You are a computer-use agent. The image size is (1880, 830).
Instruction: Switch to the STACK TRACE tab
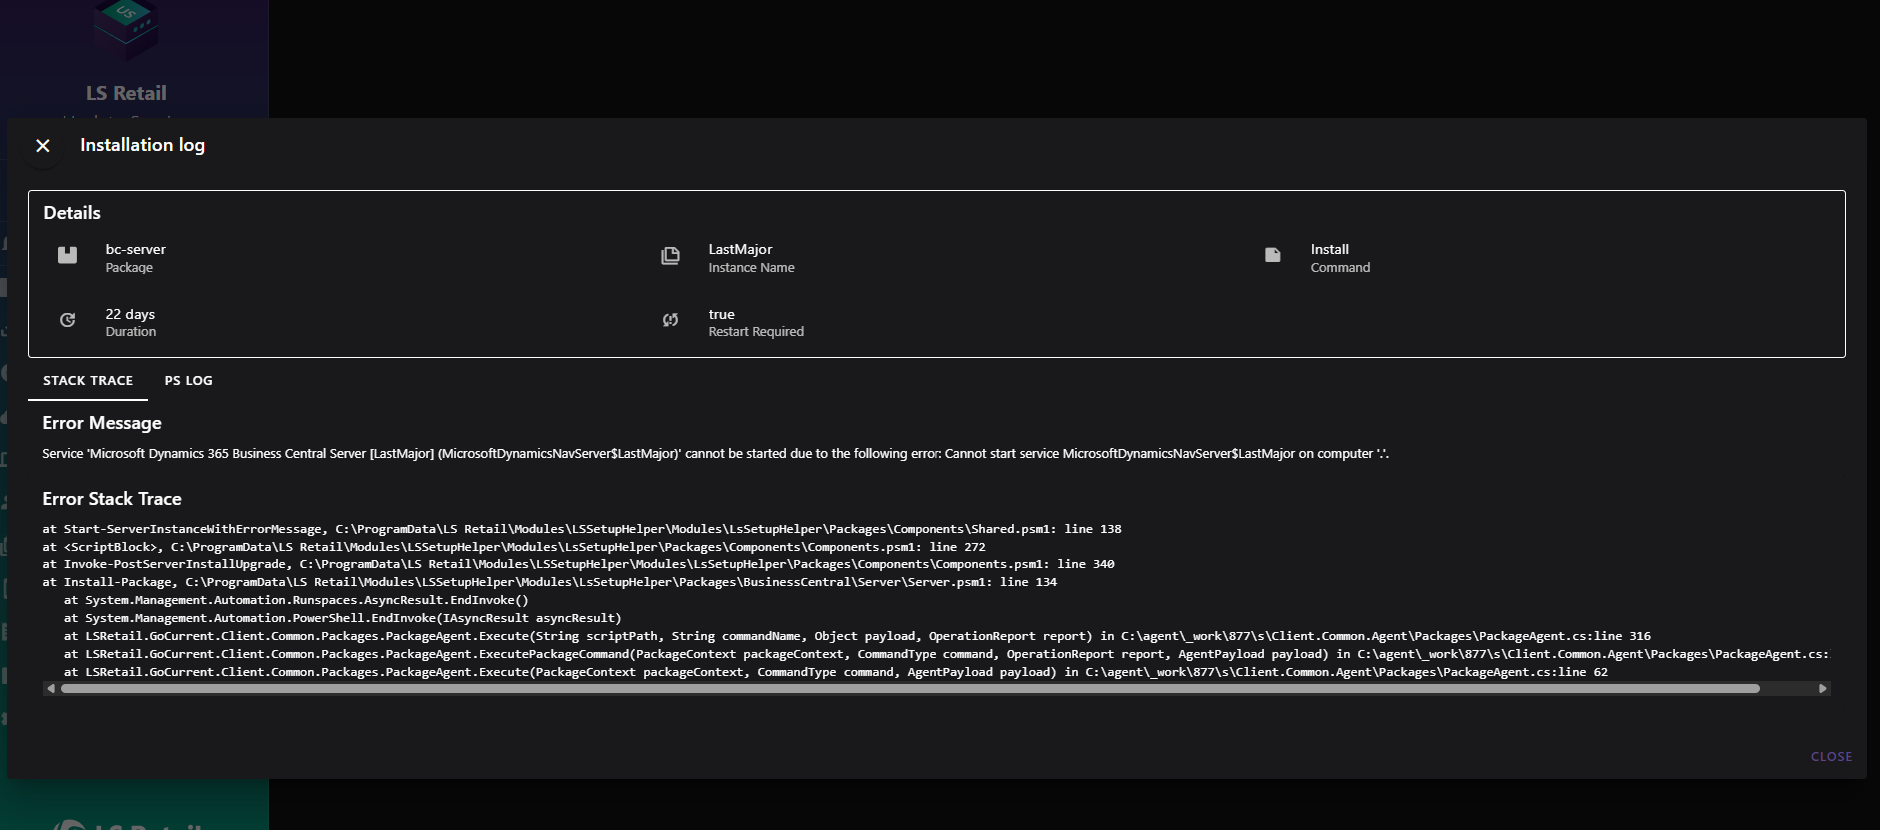[88, 381]
